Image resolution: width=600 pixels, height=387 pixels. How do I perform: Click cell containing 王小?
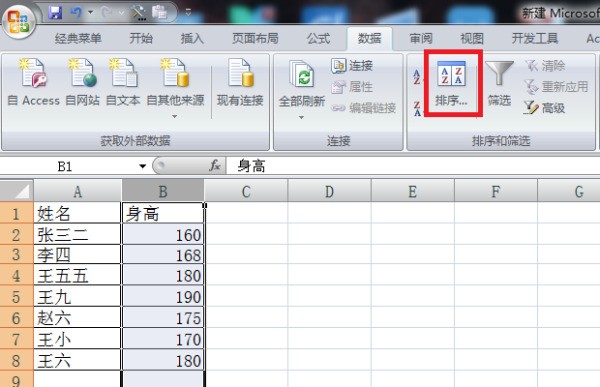tap(78, 339)
